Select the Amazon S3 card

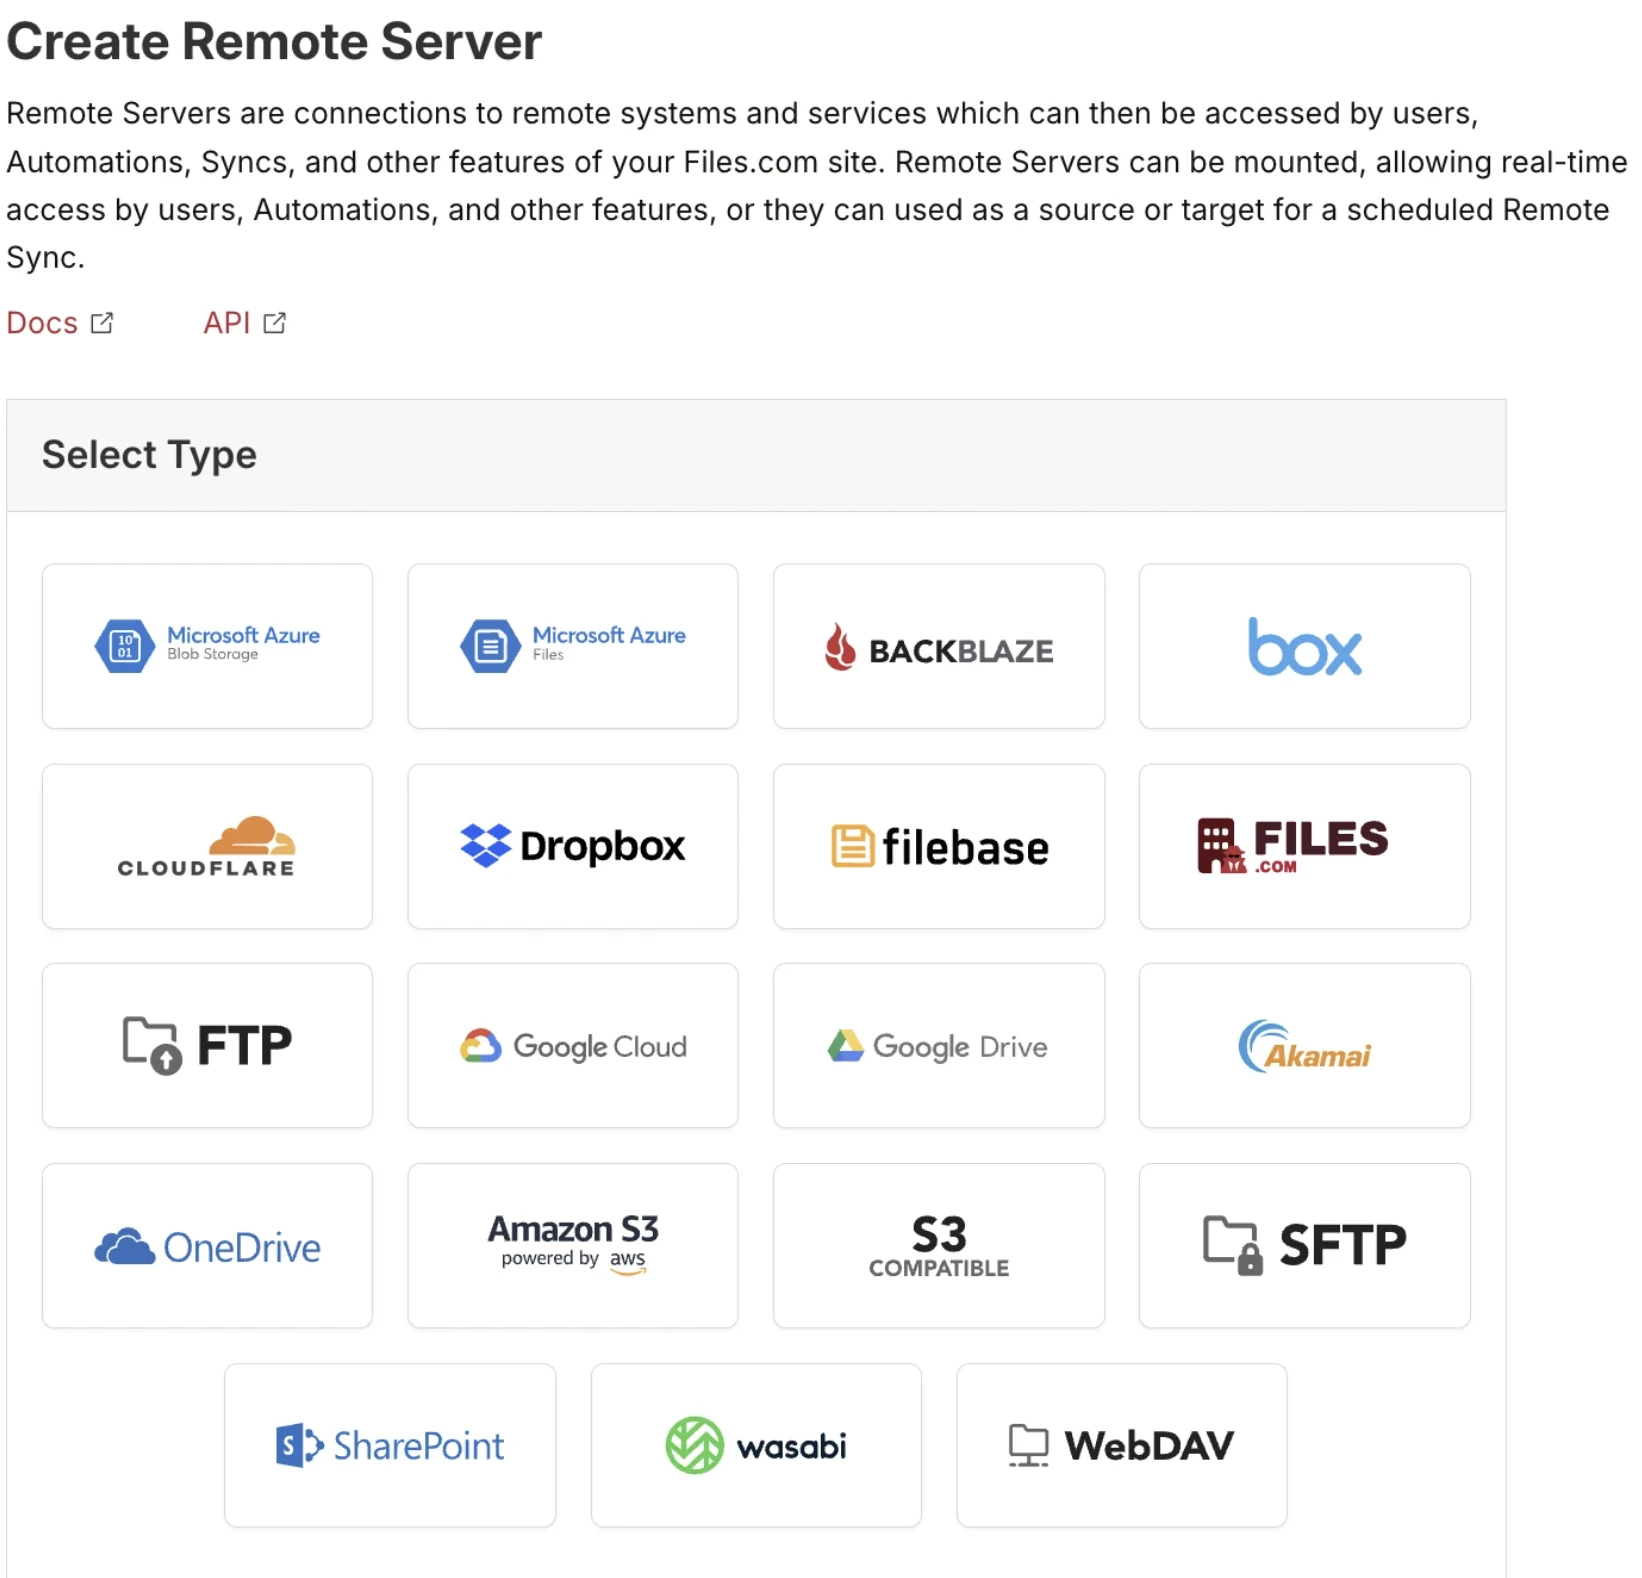coord(573,1246)
